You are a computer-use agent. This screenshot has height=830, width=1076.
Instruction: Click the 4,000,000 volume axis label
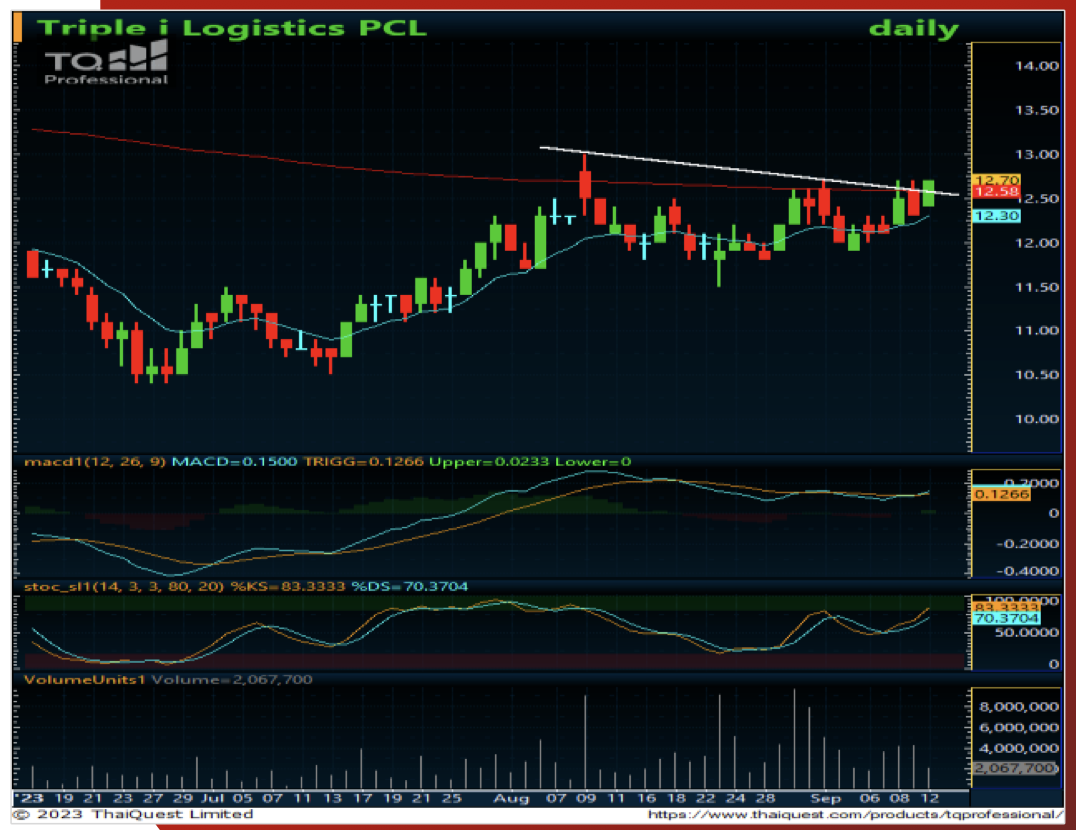pyautogui.click(x=1020, y=748)
